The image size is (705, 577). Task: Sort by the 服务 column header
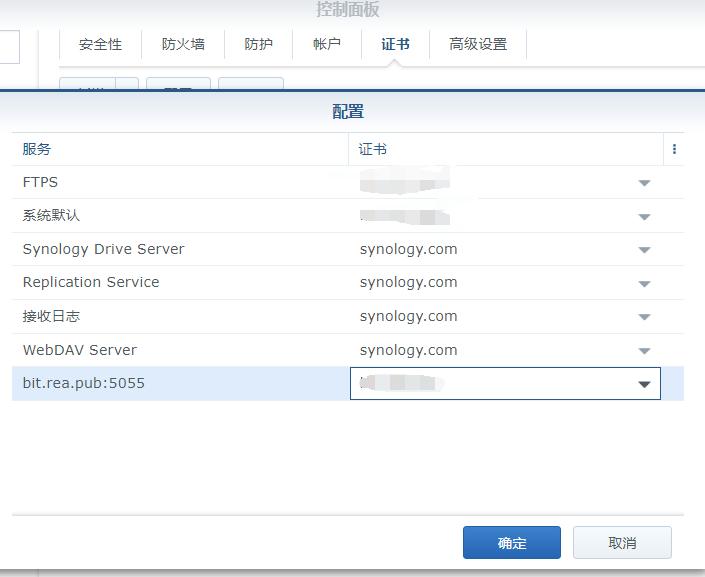(x=180, y=149)
